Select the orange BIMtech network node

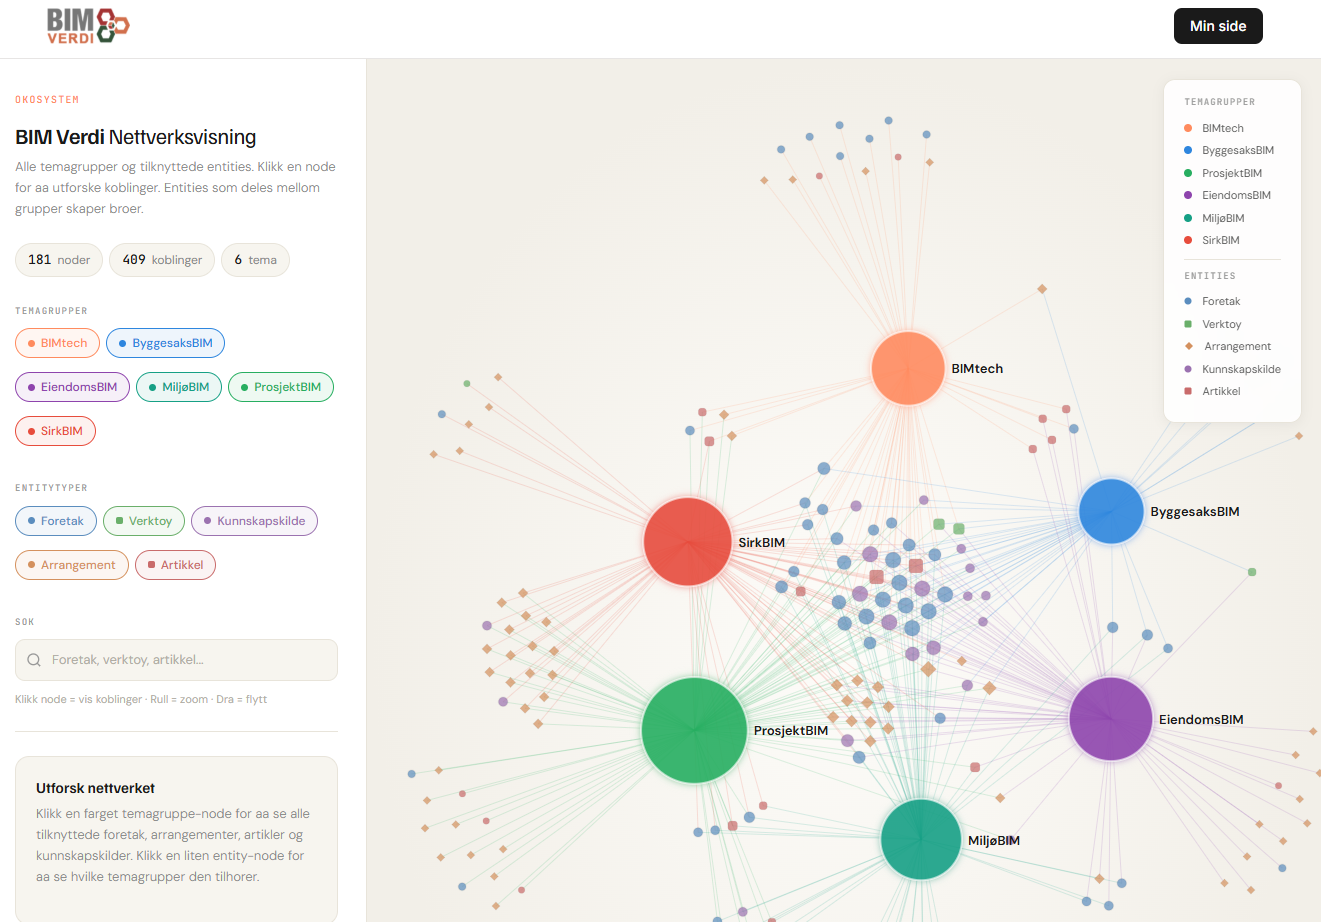click(908, 368)
